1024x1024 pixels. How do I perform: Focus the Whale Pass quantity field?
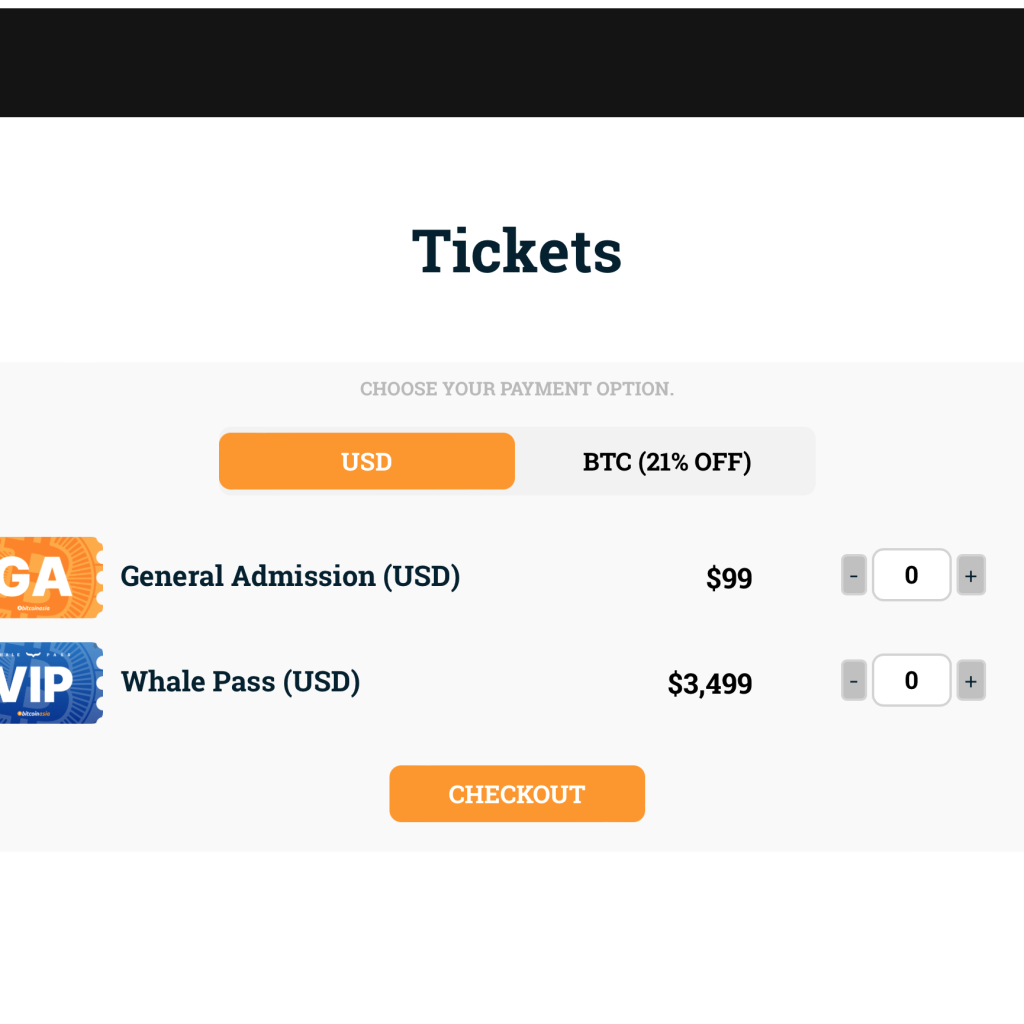tap(911, 681)
